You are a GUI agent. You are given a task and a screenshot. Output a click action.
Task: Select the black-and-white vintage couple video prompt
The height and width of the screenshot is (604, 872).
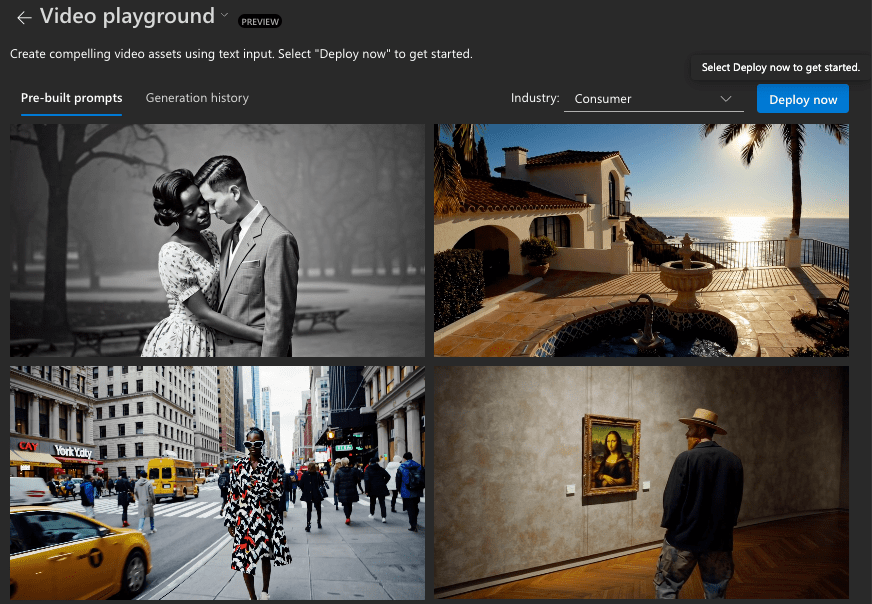click(x=217, y=240)
